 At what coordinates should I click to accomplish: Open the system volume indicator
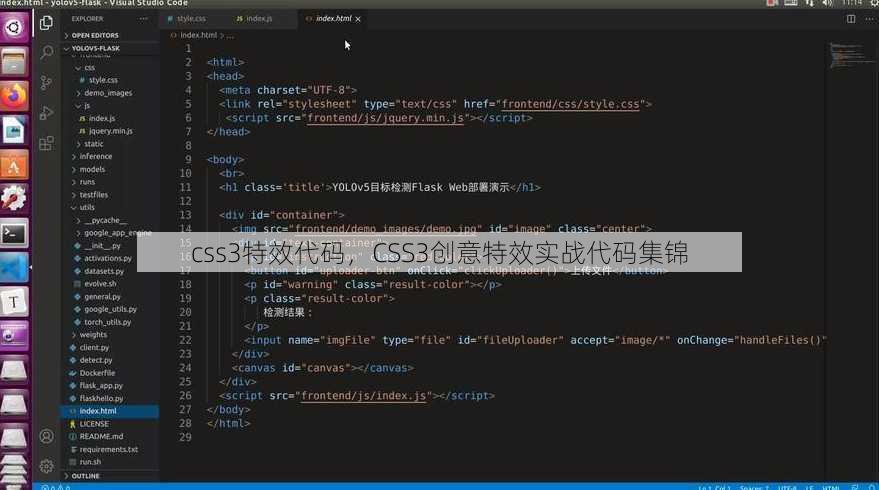[827, 3]
